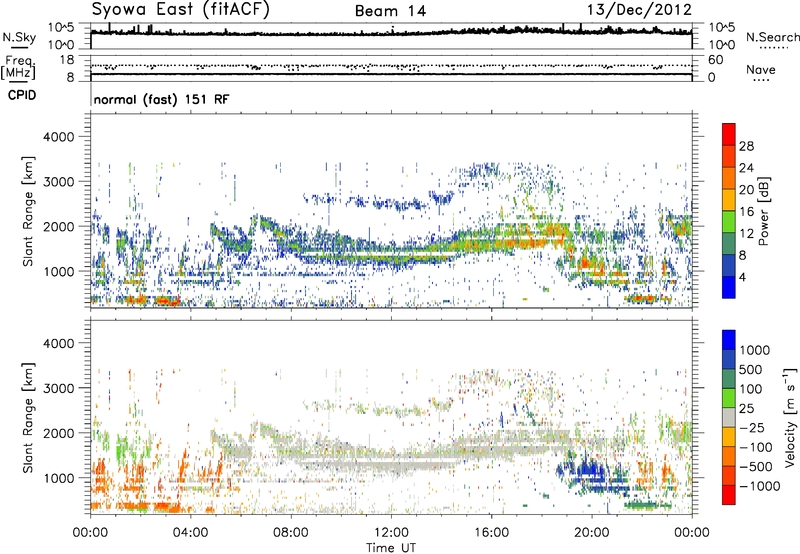Click the '20' tick label on the power colorbar
This screenshot has height=554, width=800.
coord(746,190)
